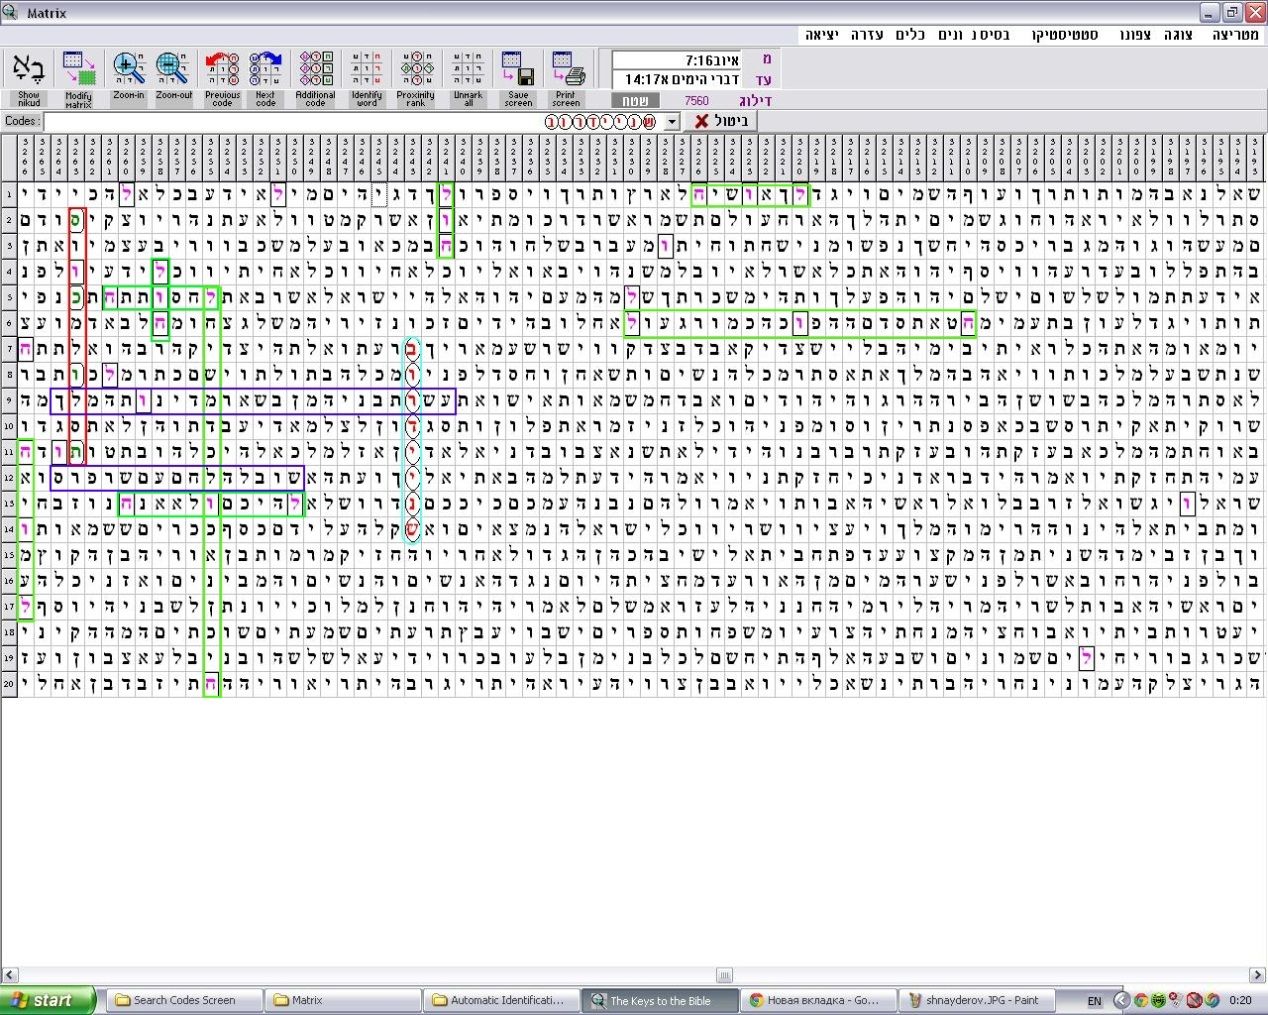Open the Modify matrix tool
The image size is (1268, 1015).
[x=78, y=70]
